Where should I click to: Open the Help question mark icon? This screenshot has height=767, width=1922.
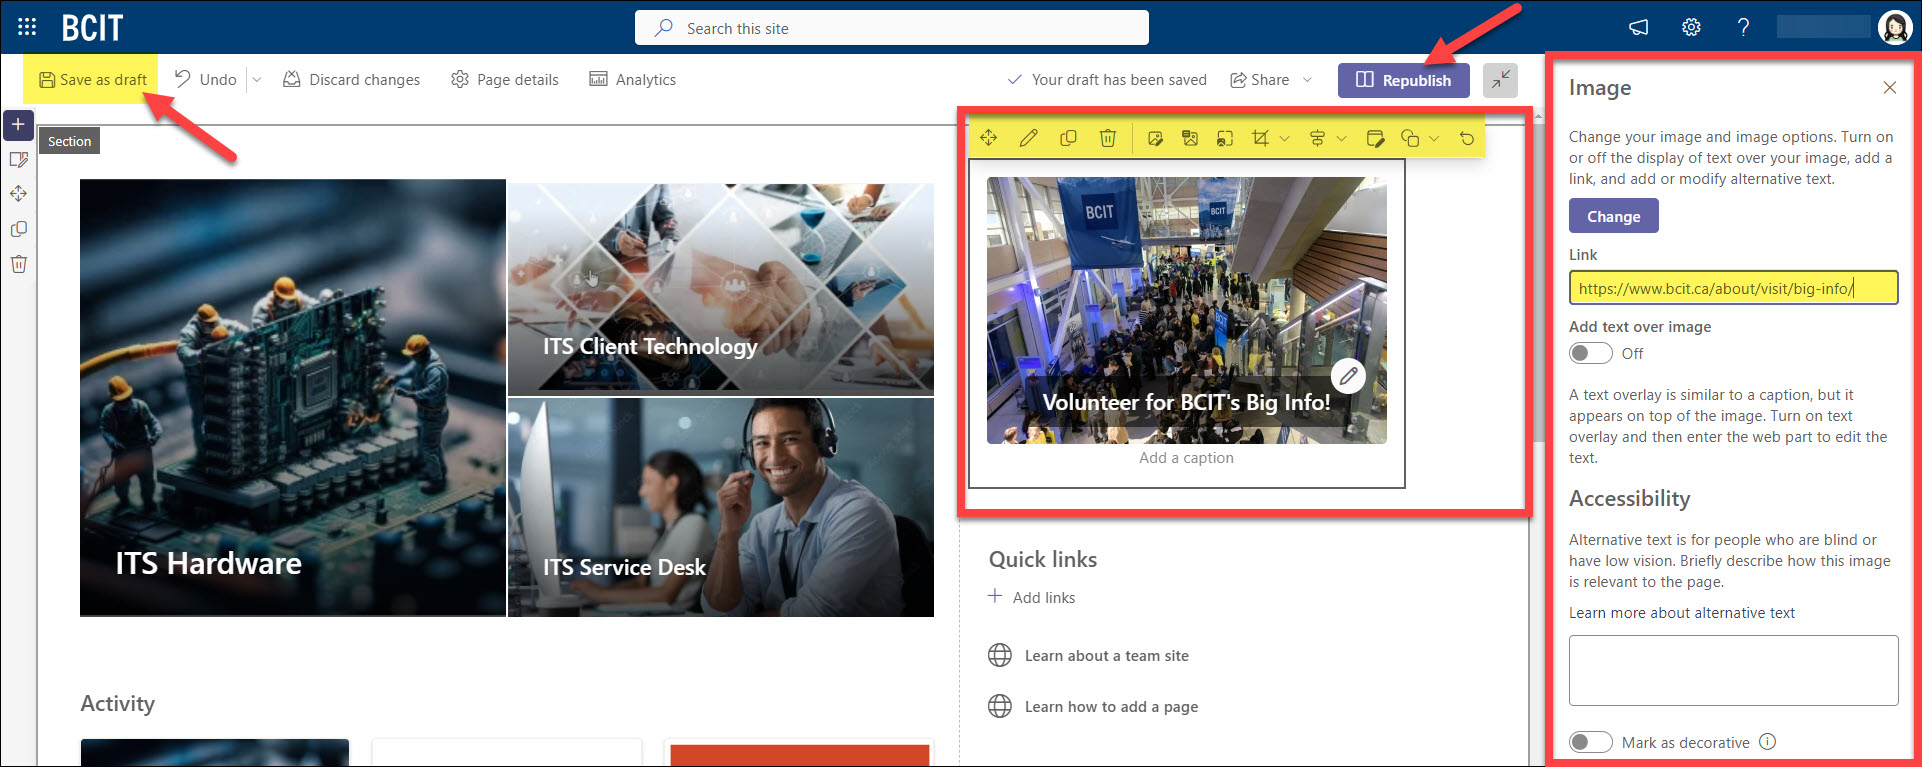1743,27
